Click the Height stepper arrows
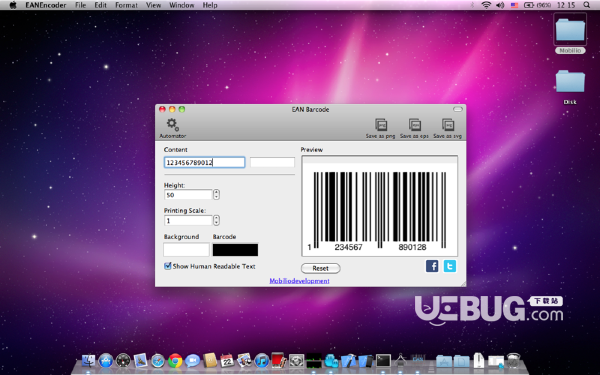This screenshot has height=375, width=600. point(217,194)
